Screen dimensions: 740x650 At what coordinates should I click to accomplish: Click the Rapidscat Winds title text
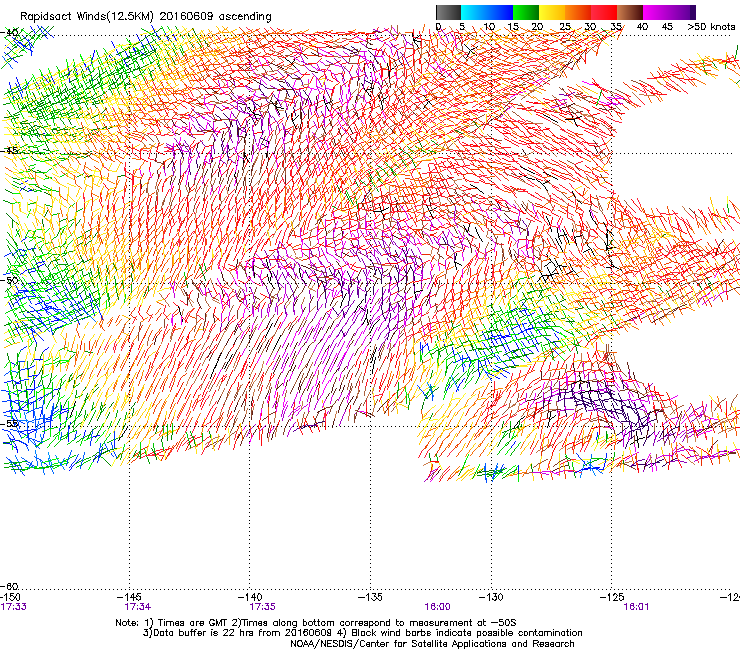point(145,16)
